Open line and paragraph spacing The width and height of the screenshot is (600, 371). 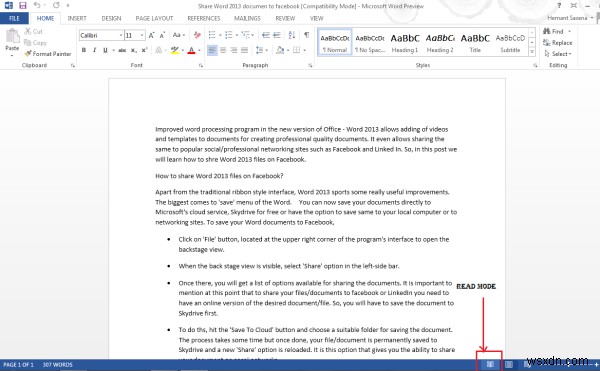click(x=260, y=50)
